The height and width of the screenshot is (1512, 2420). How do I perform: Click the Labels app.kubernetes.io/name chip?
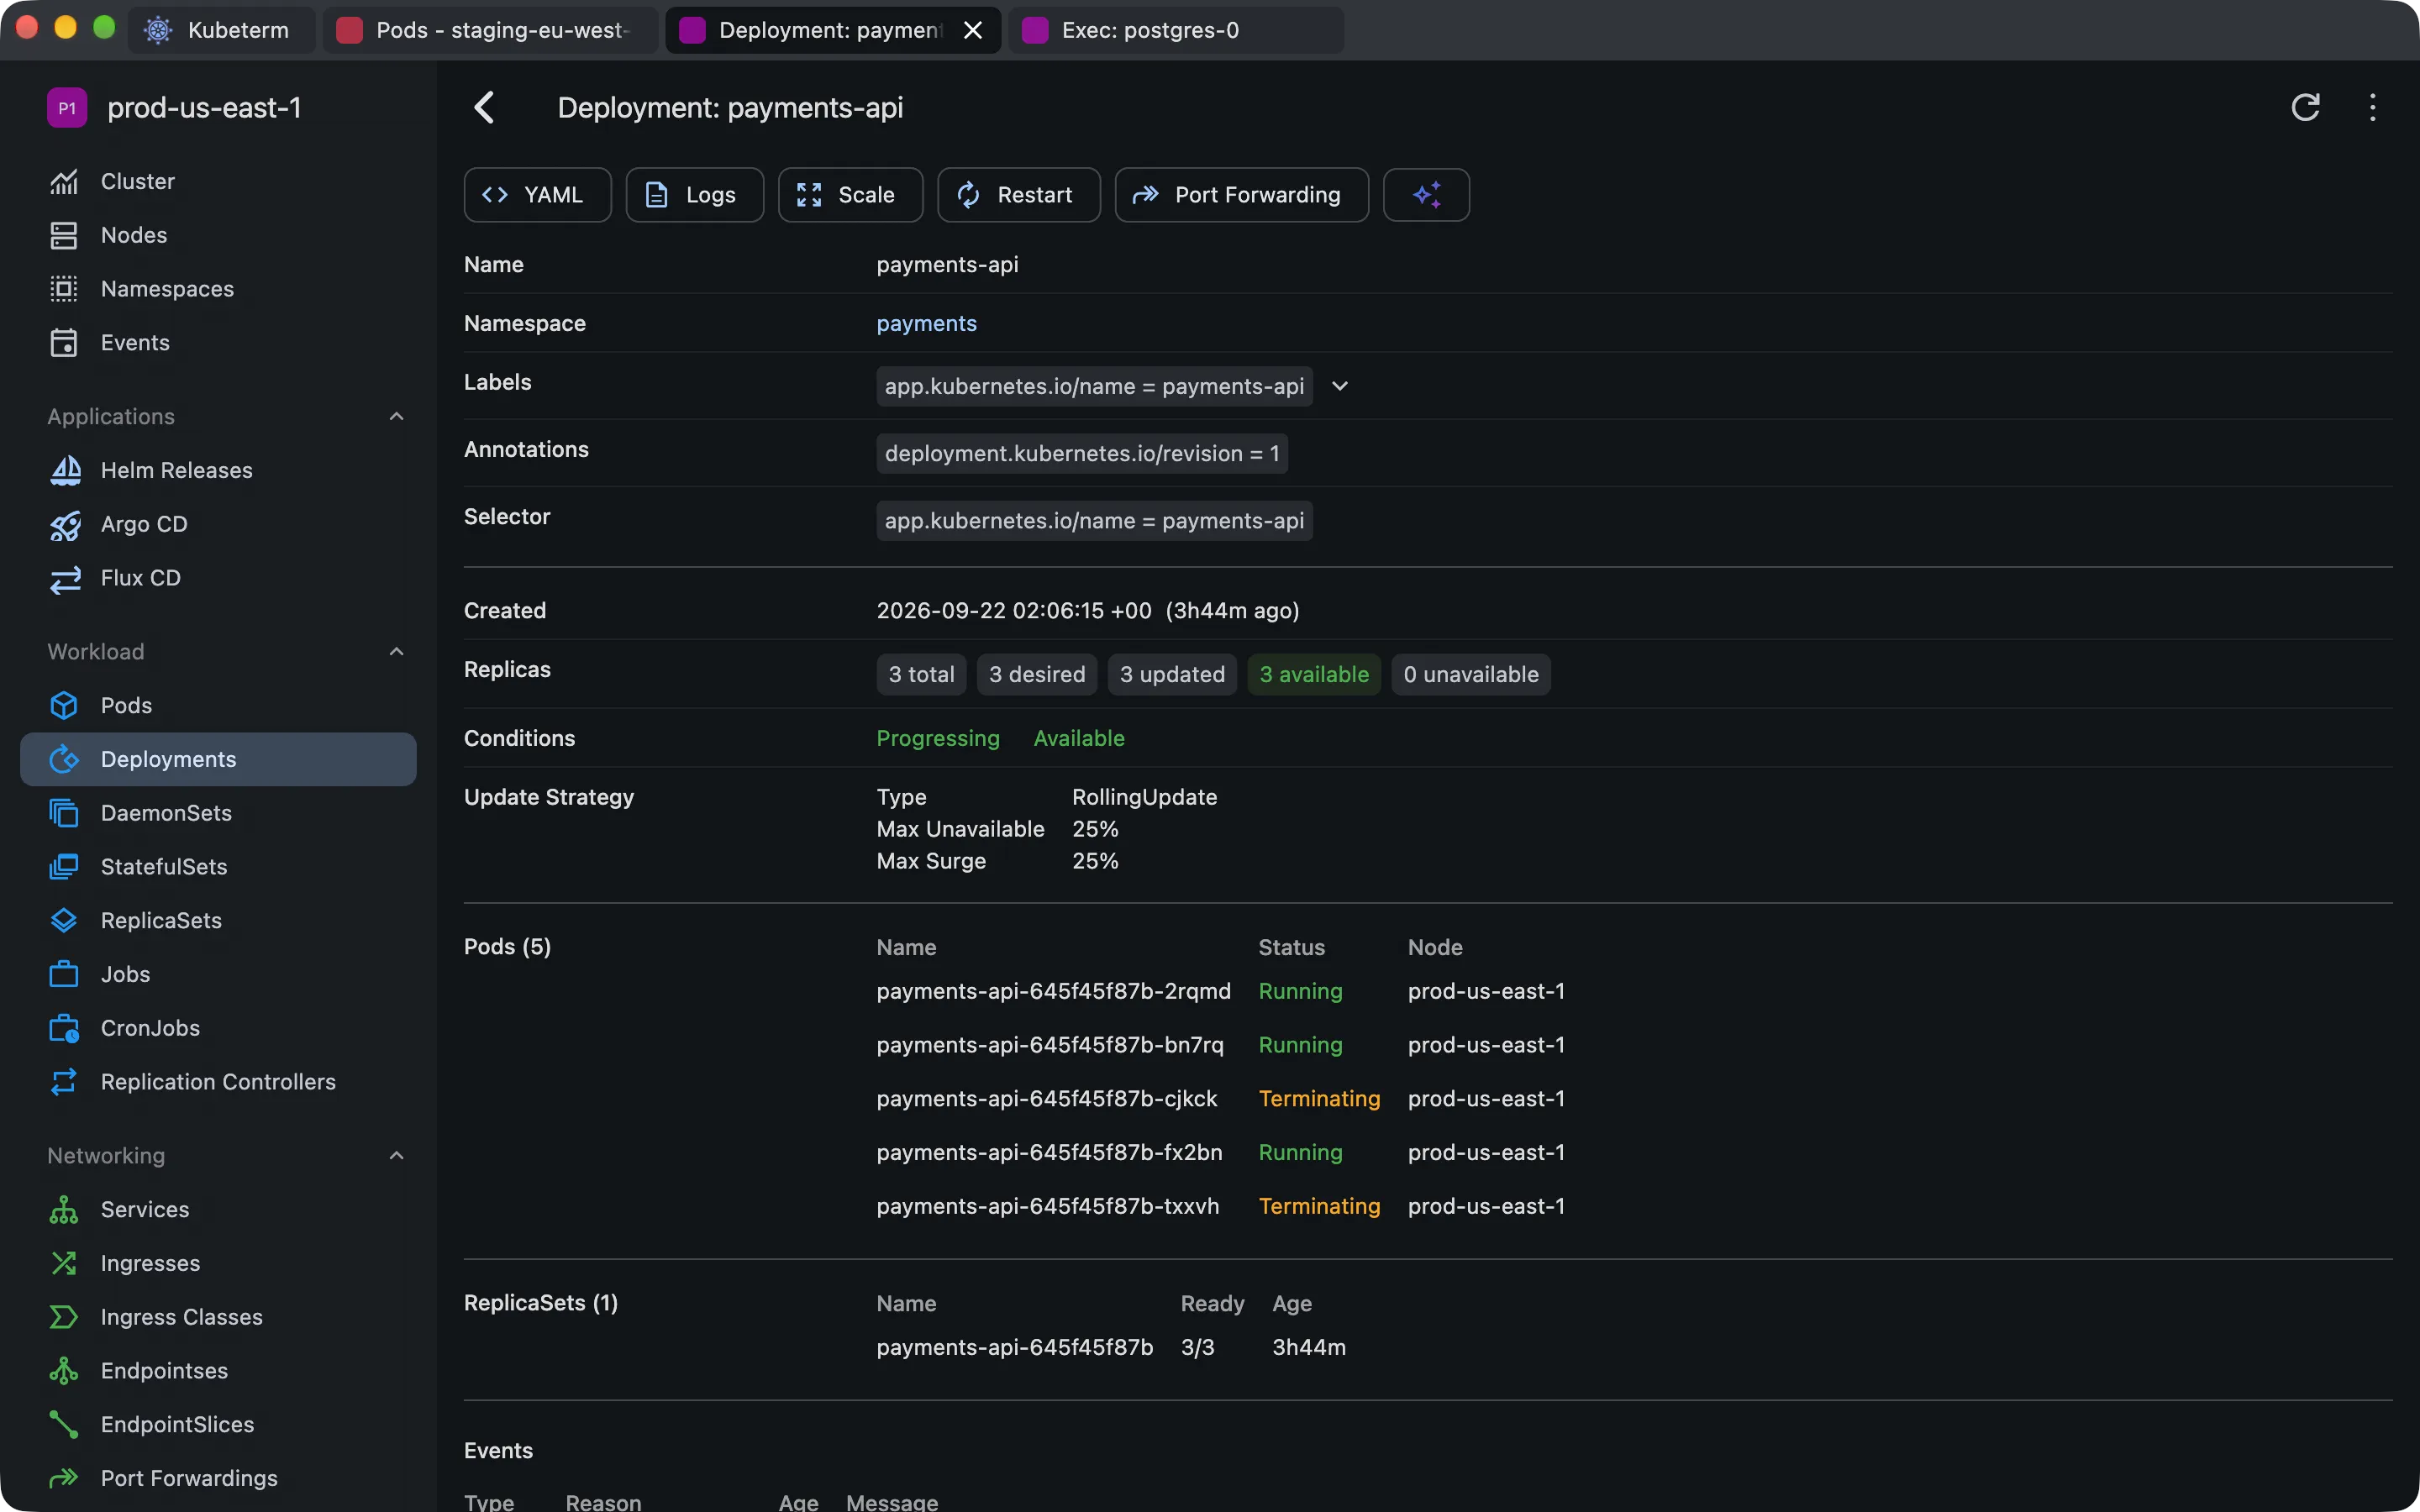[1093, 386]
